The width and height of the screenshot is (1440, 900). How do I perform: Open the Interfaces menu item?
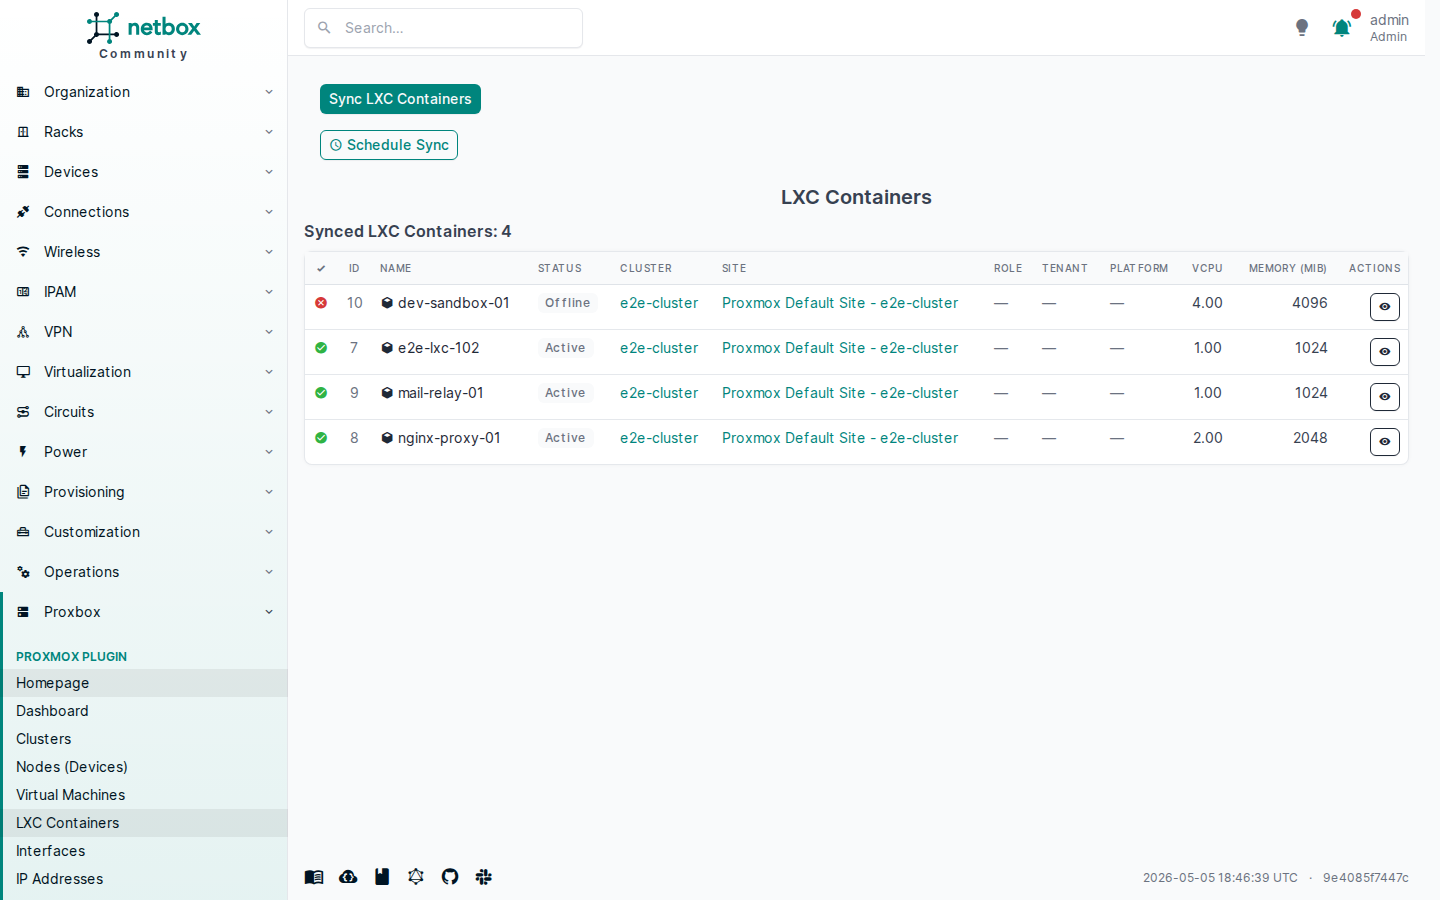click(x=144, y=851)
